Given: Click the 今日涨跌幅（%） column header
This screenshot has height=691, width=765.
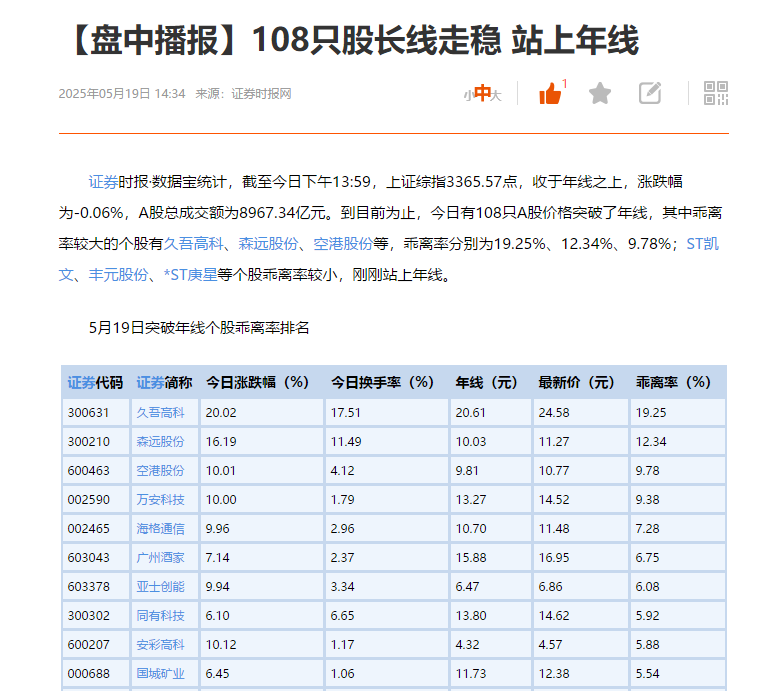Looking at the screenshot, I should click(258, 383).
